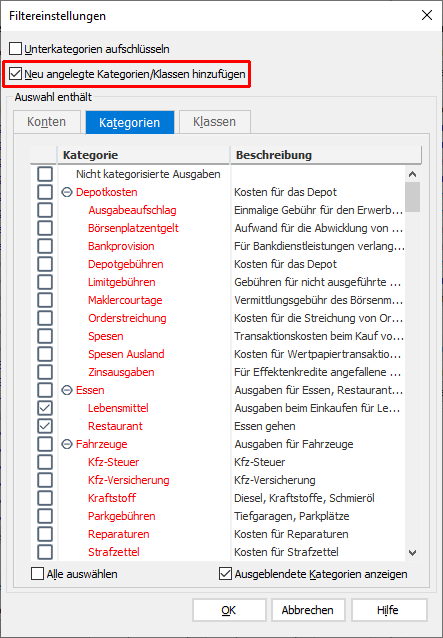This screenshot has width=443, height=638.
Task: Click the Abbrechen button
Action: click(x=308, y=610)
